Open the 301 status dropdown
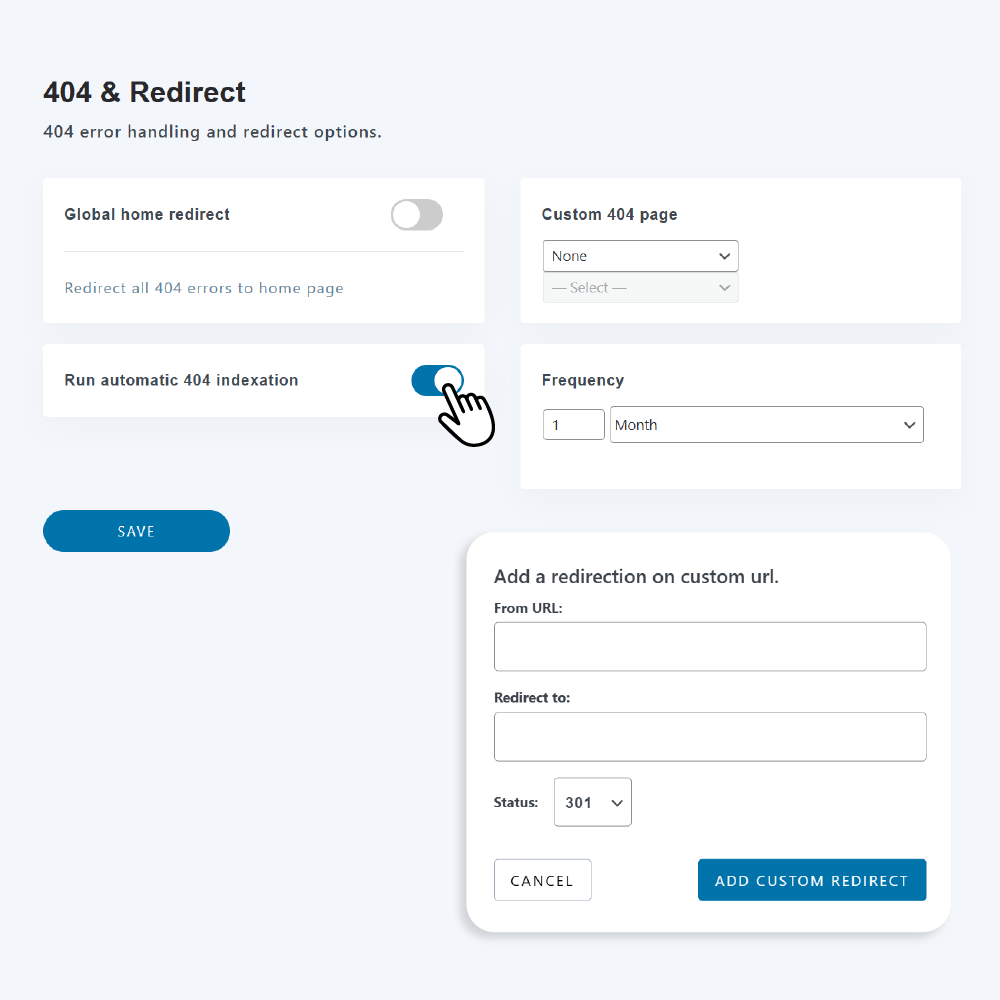Image resolution: width=1000 pixels, height=1000 pixels. click(592, 802)
